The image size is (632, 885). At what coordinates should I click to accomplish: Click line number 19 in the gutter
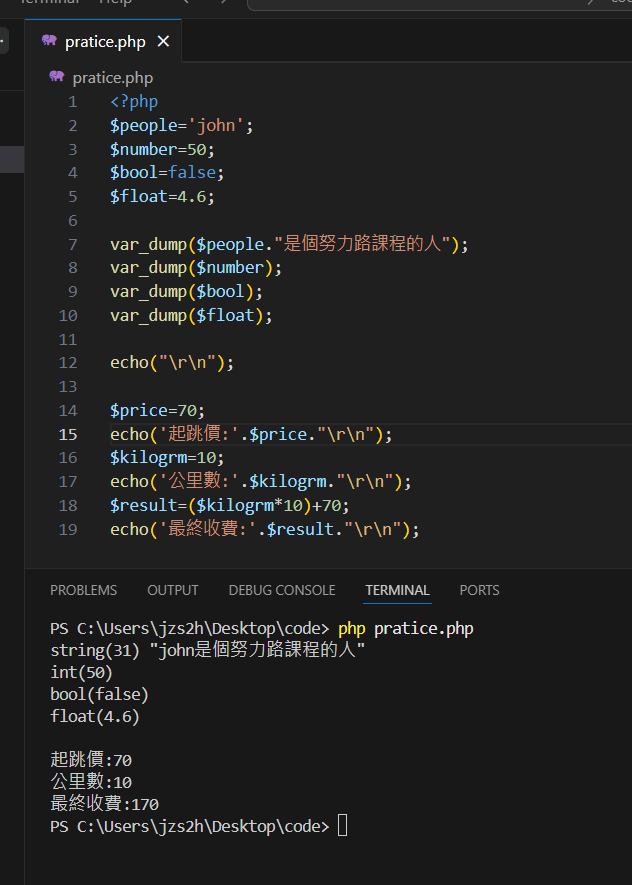(68, 529)
